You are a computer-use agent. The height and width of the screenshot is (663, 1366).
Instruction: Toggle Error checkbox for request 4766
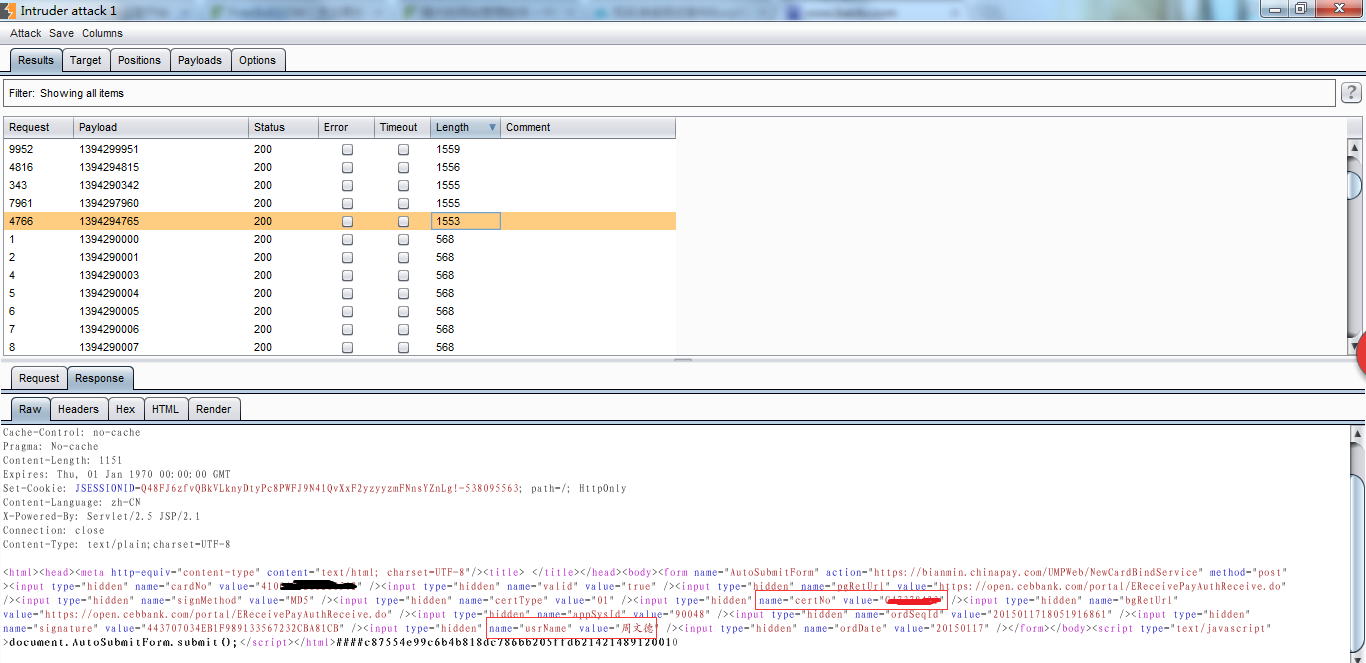pyautogui.click(x=347, y=222)
